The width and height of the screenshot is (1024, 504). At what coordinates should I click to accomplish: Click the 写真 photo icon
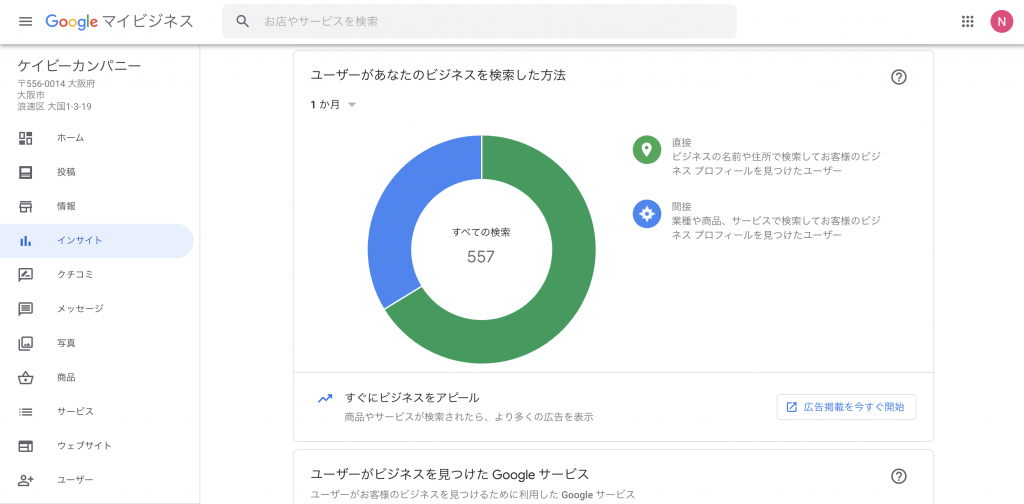25,343
